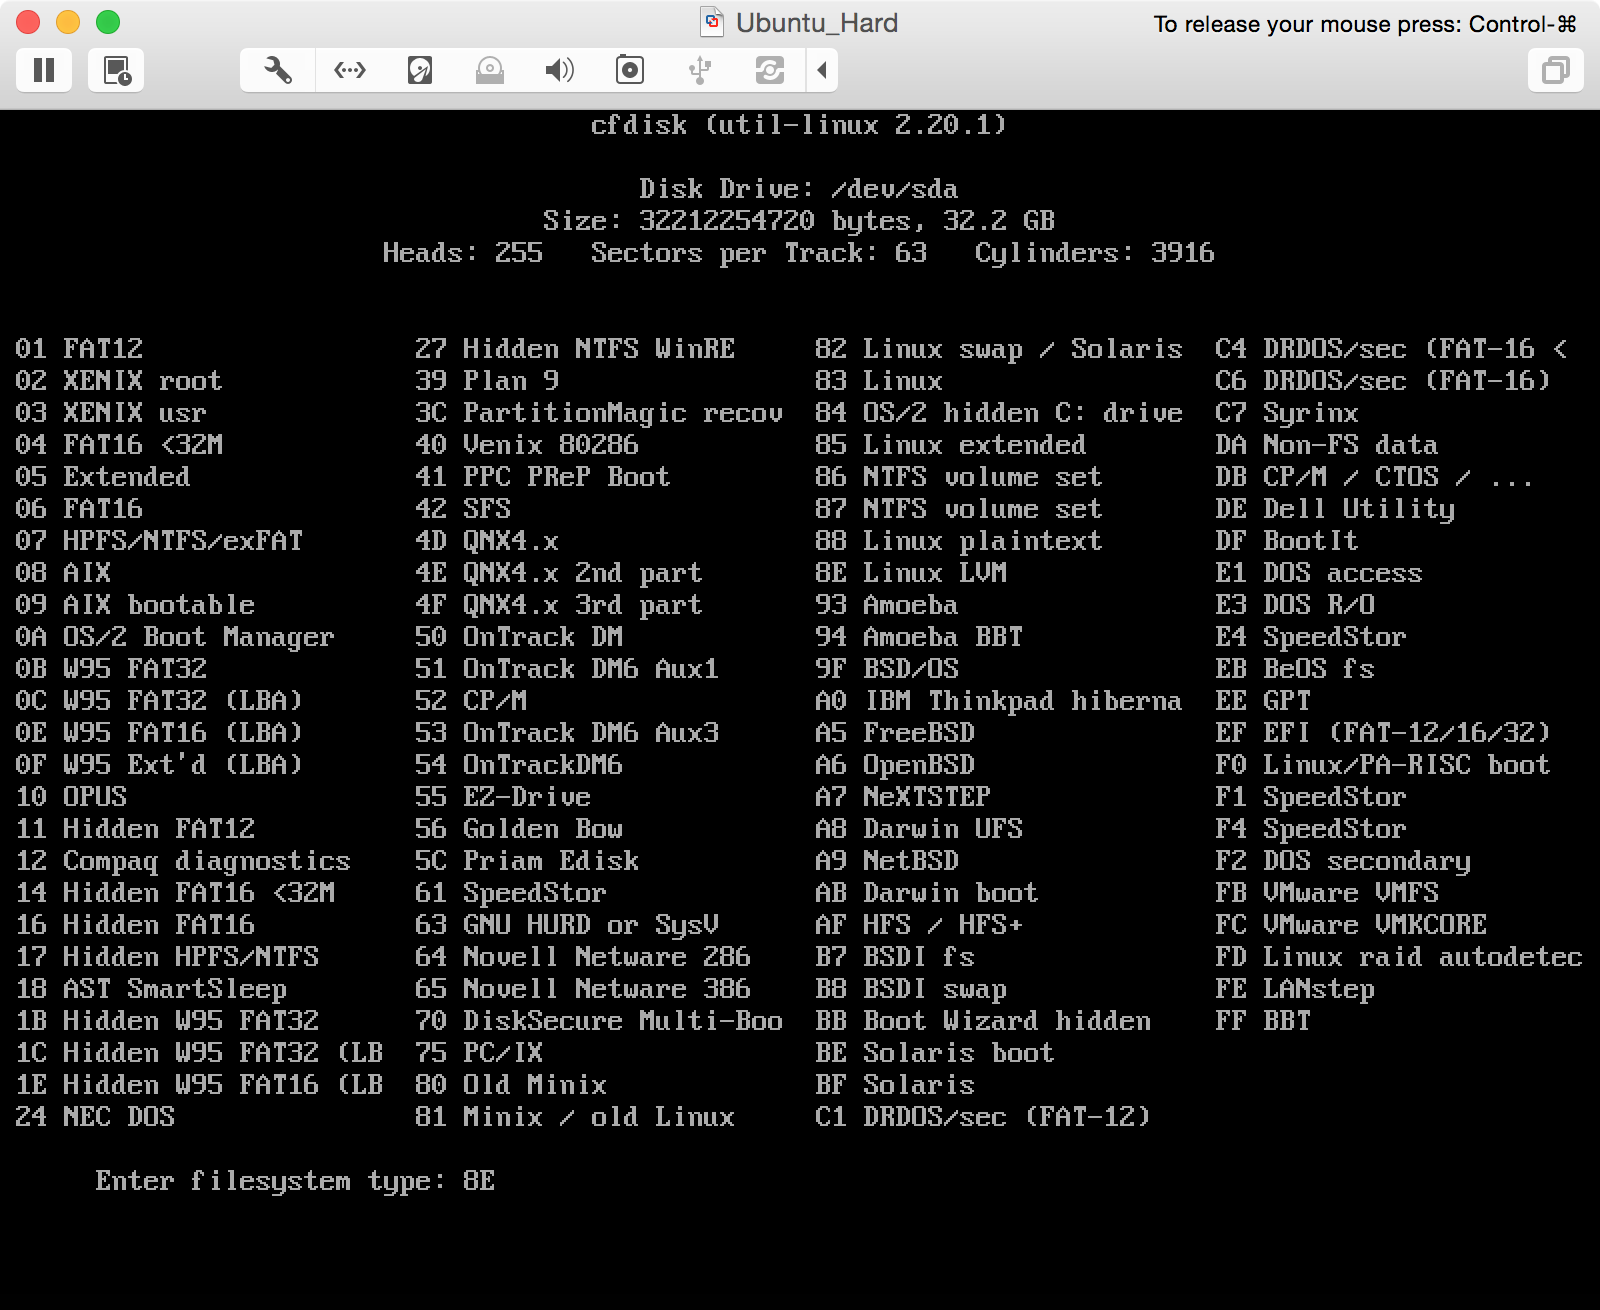Click 'DE Dell Utility' entry
1600x1310 pixels.
[x=1335, y=509]
